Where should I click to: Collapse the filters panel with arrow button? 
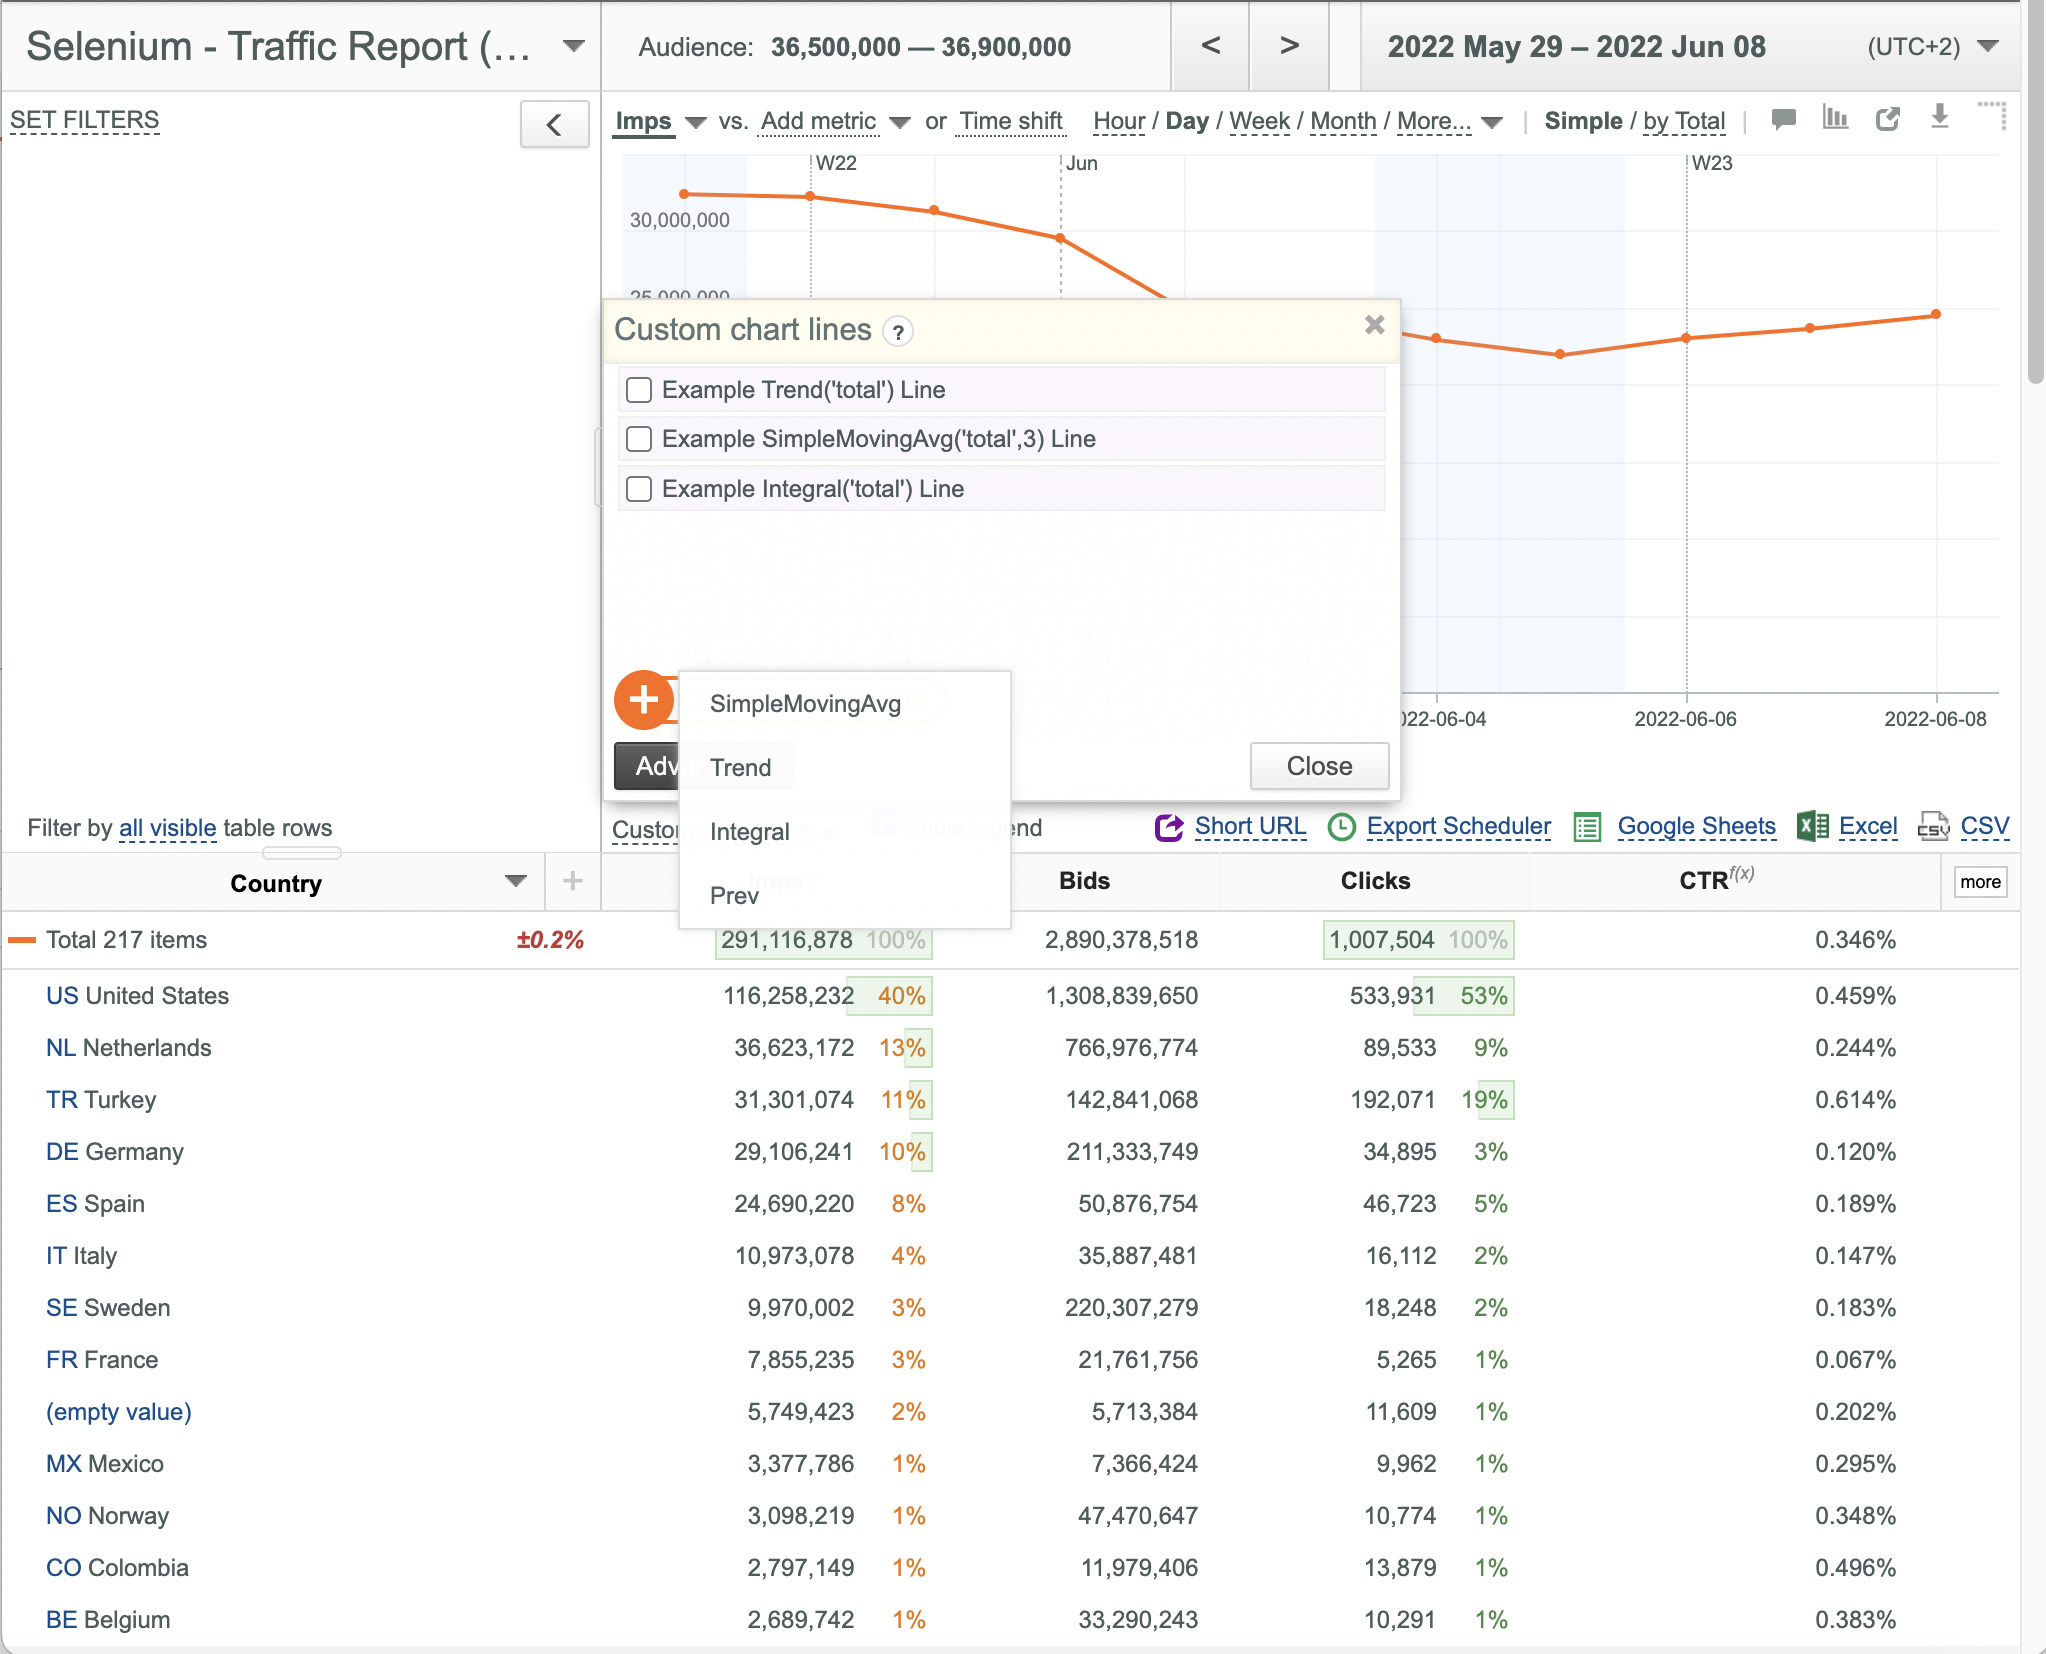554,125
